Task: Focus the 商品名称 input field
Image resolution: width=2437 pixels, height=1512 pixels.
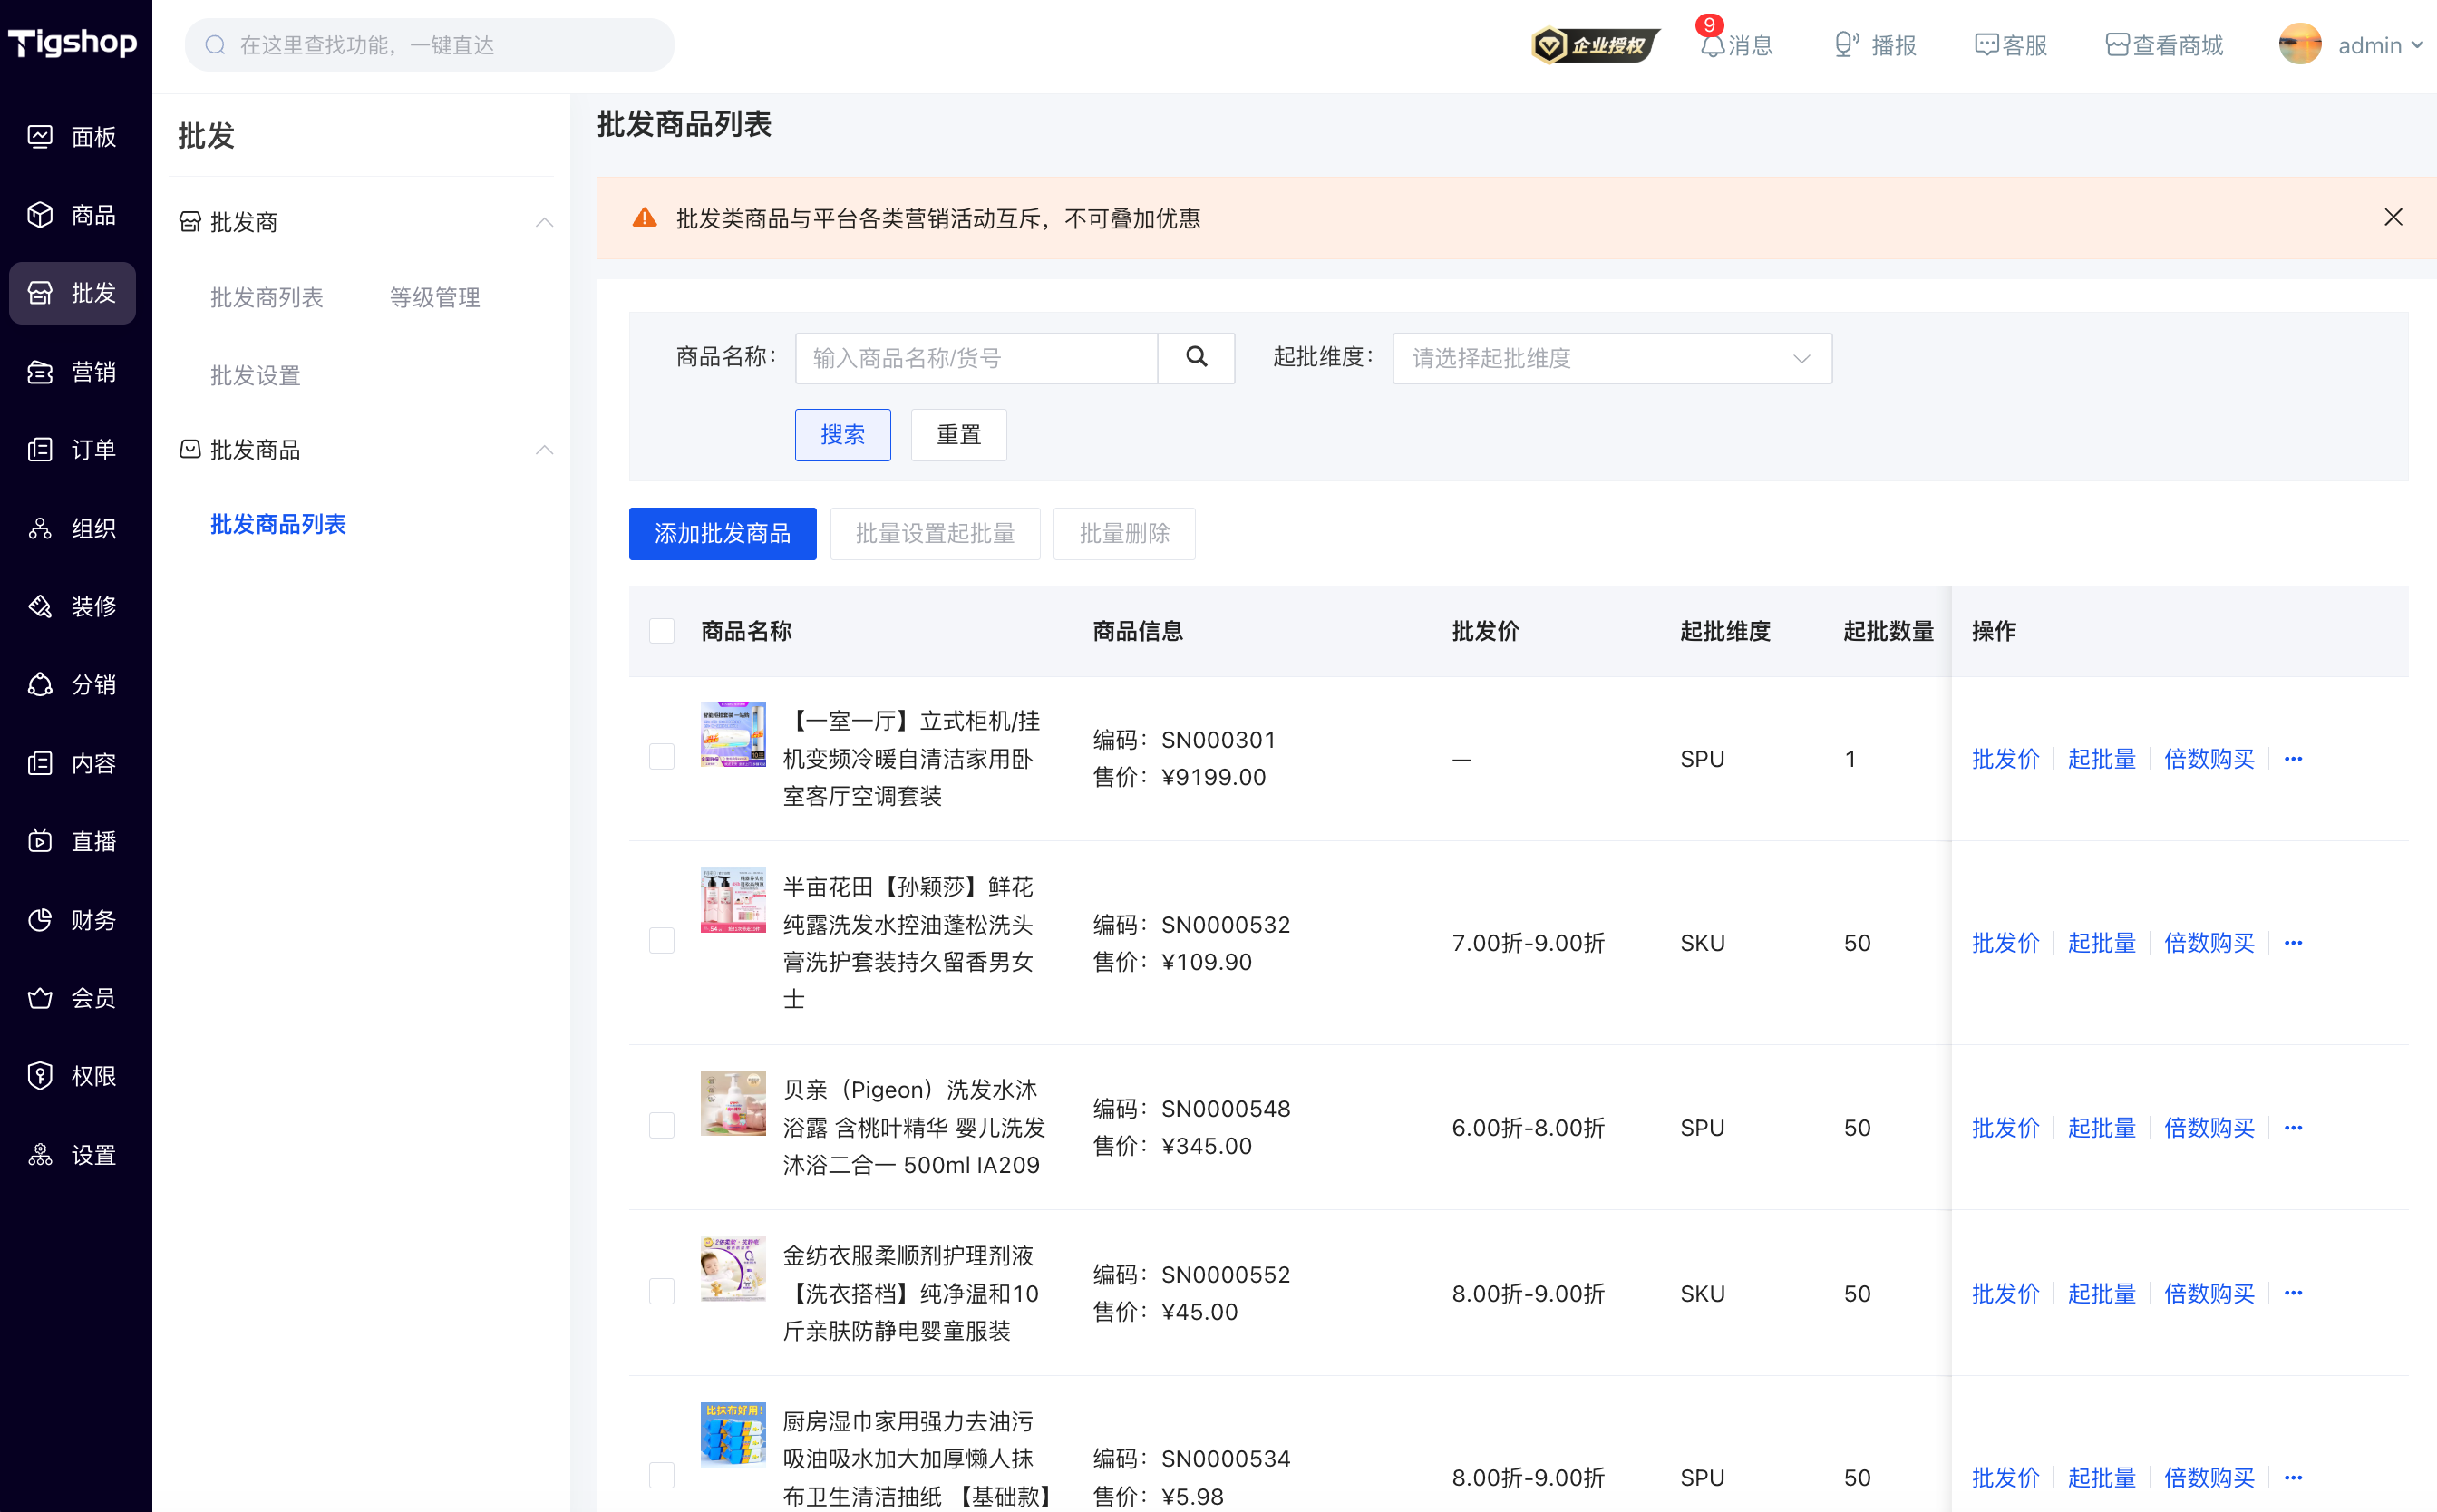Action: pyautogui.click(x=976, y=358)
